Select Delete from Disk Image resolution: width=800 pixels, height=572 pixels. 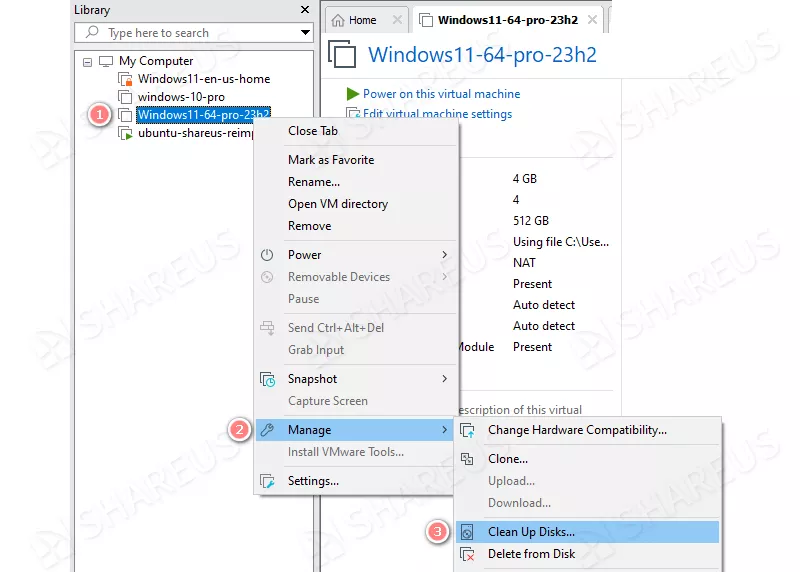coord(588,554)
